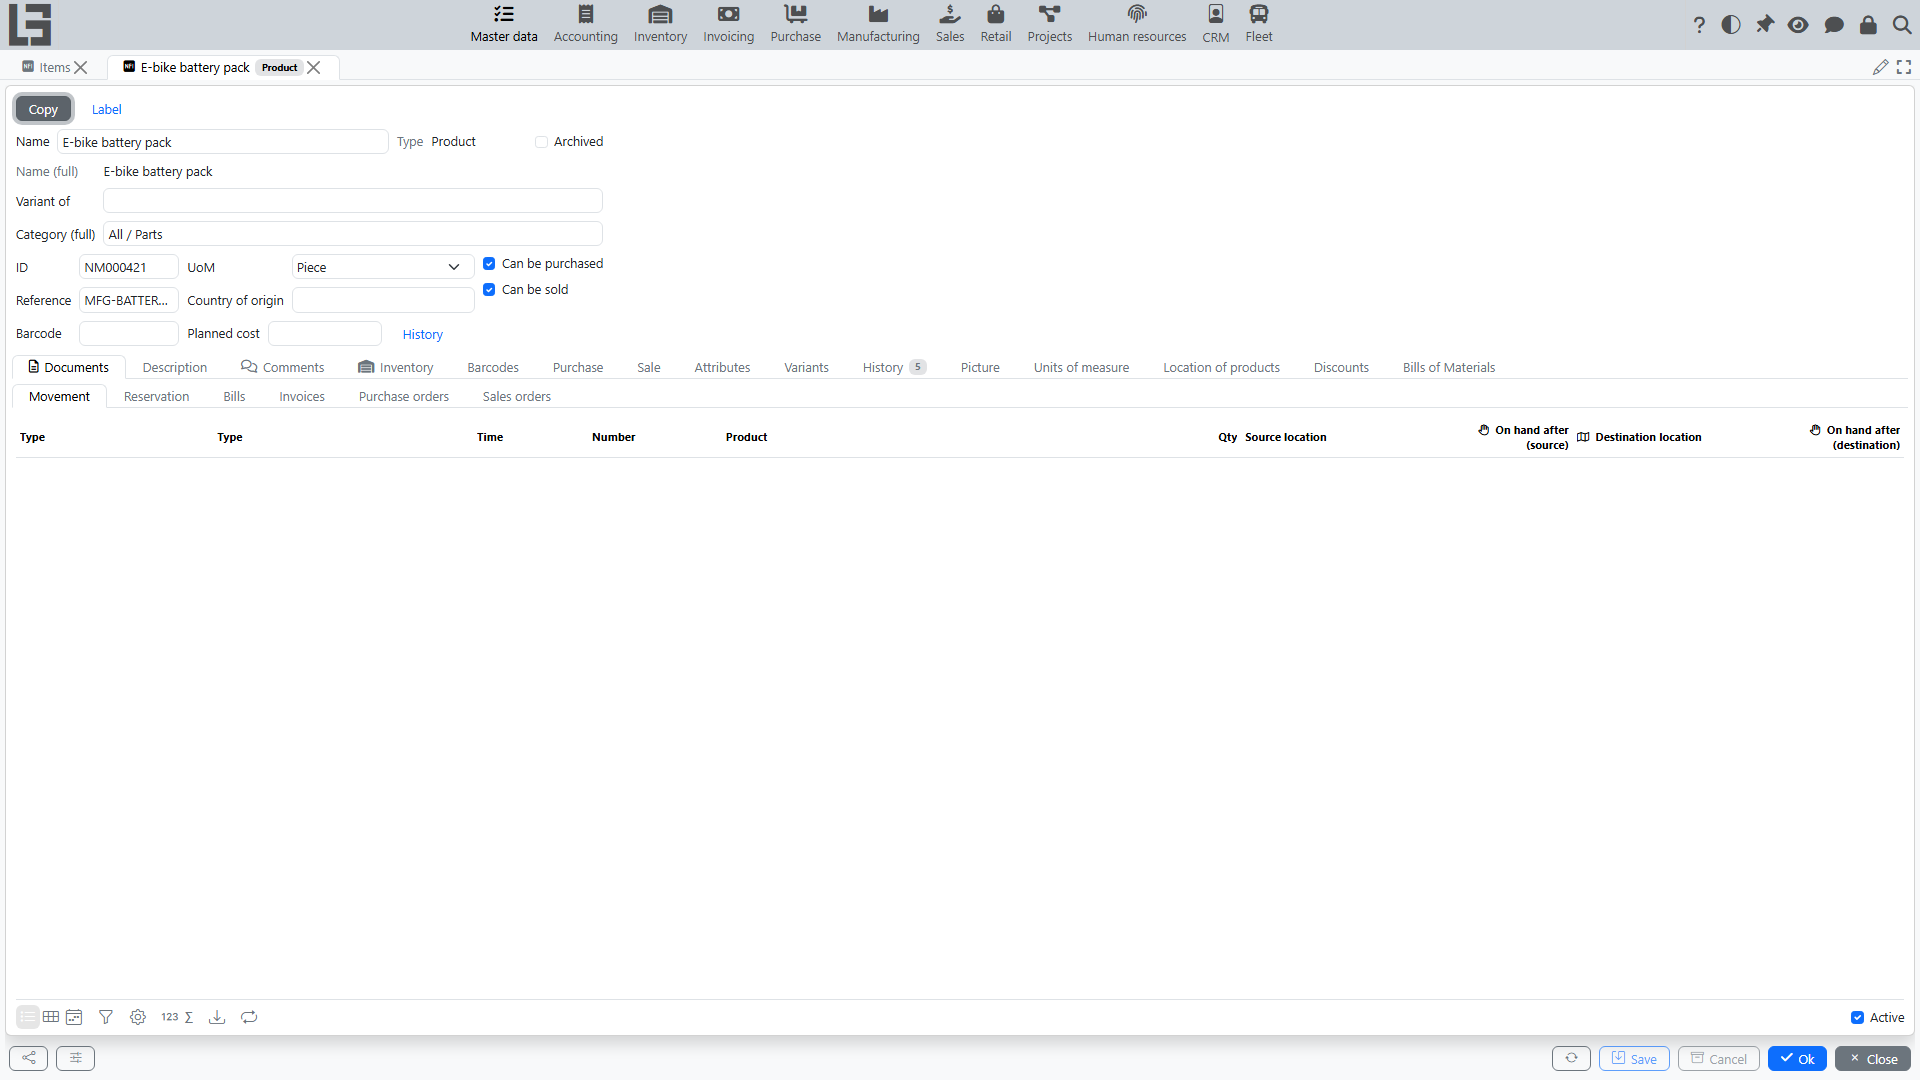Open the filter funnel icon
Image resolution: width=1920 pixels, height=1080 pixels.
[106, 1017]
